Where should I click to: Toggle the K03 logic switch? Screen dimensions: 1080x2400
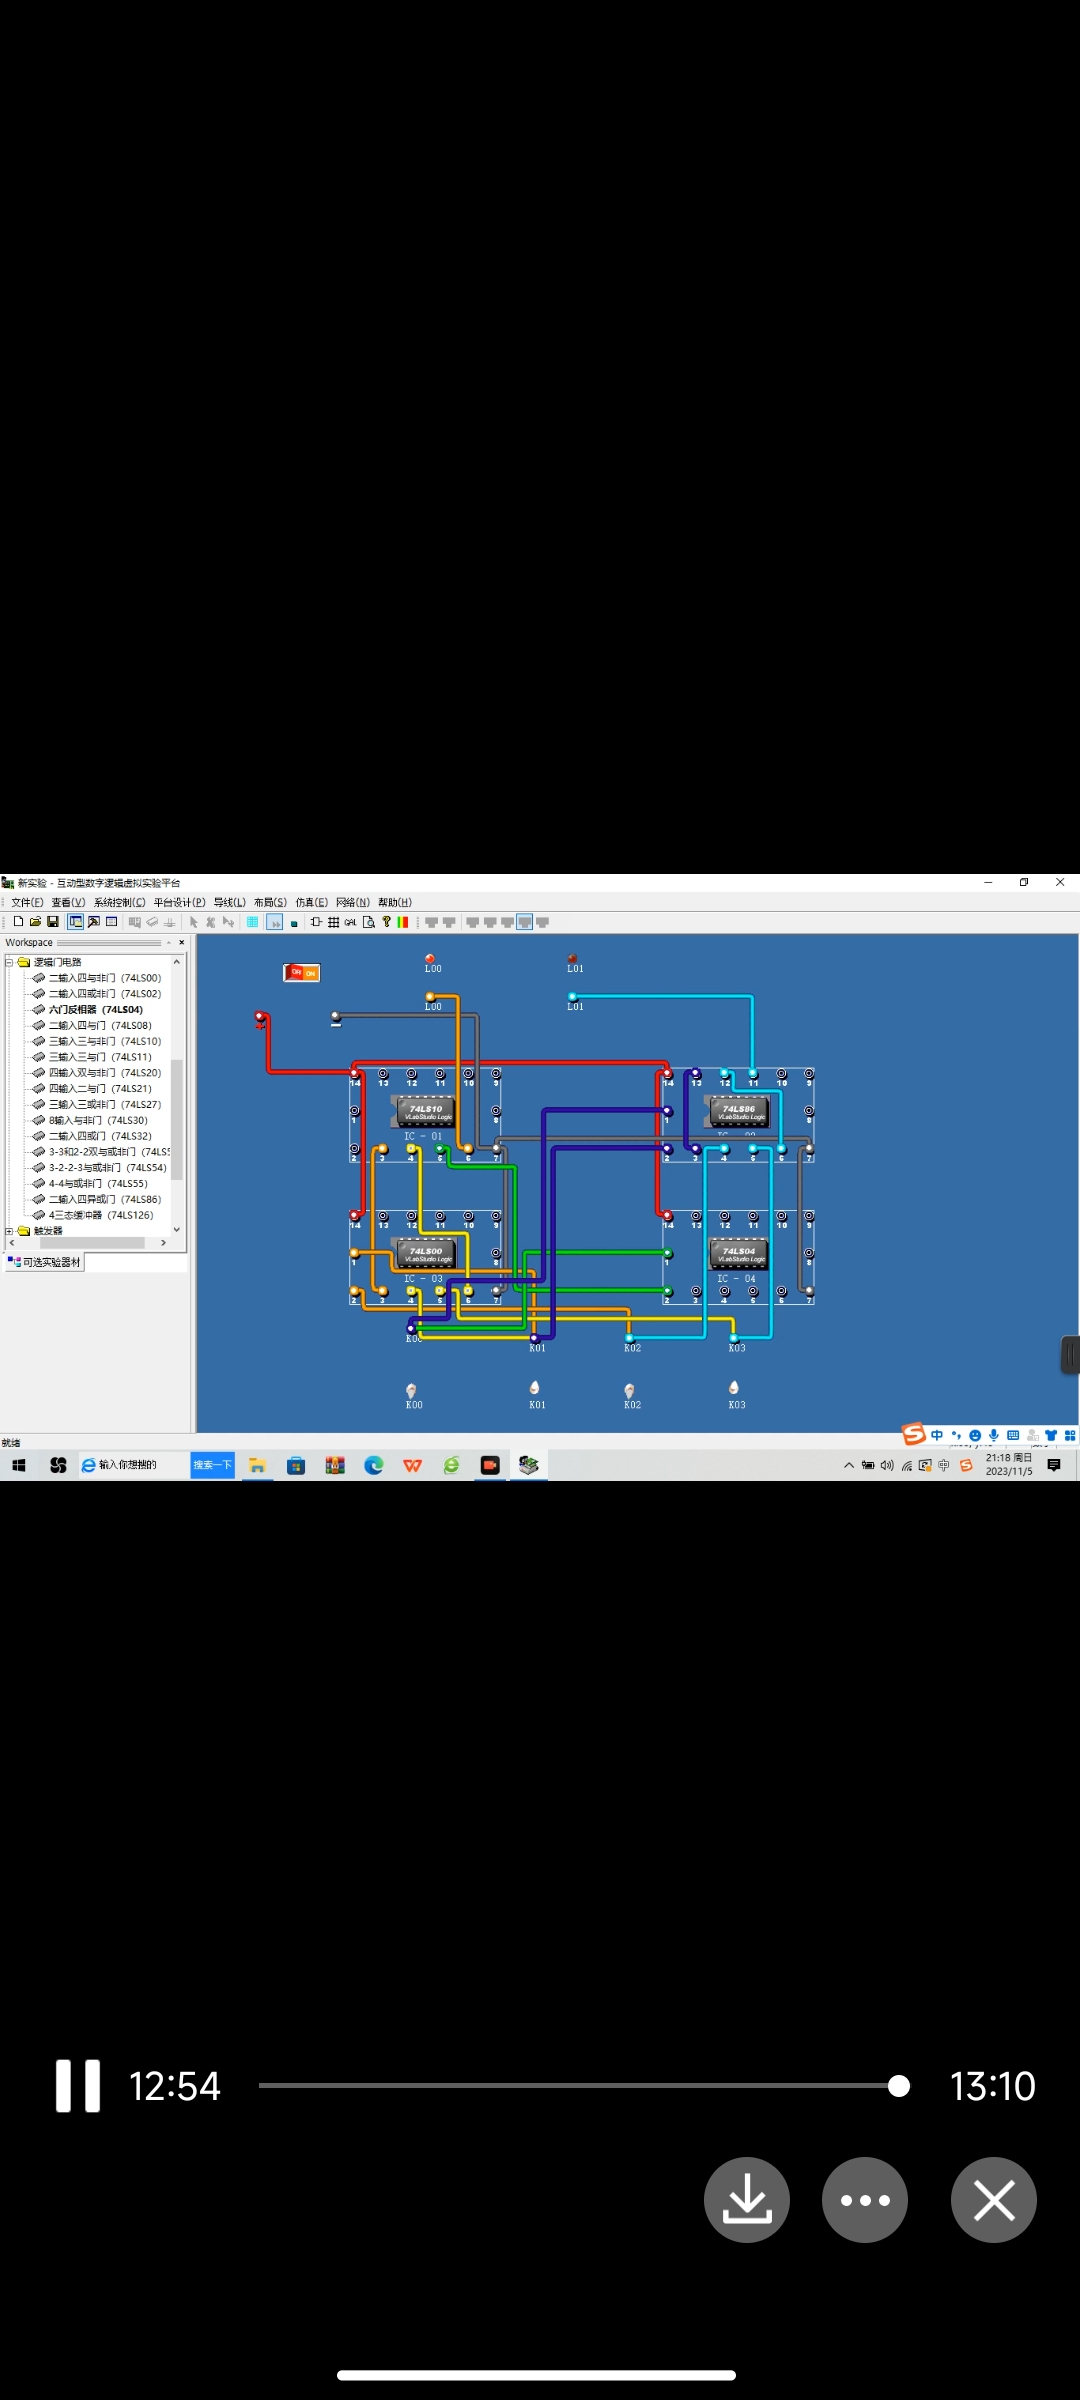[734, 1388]
